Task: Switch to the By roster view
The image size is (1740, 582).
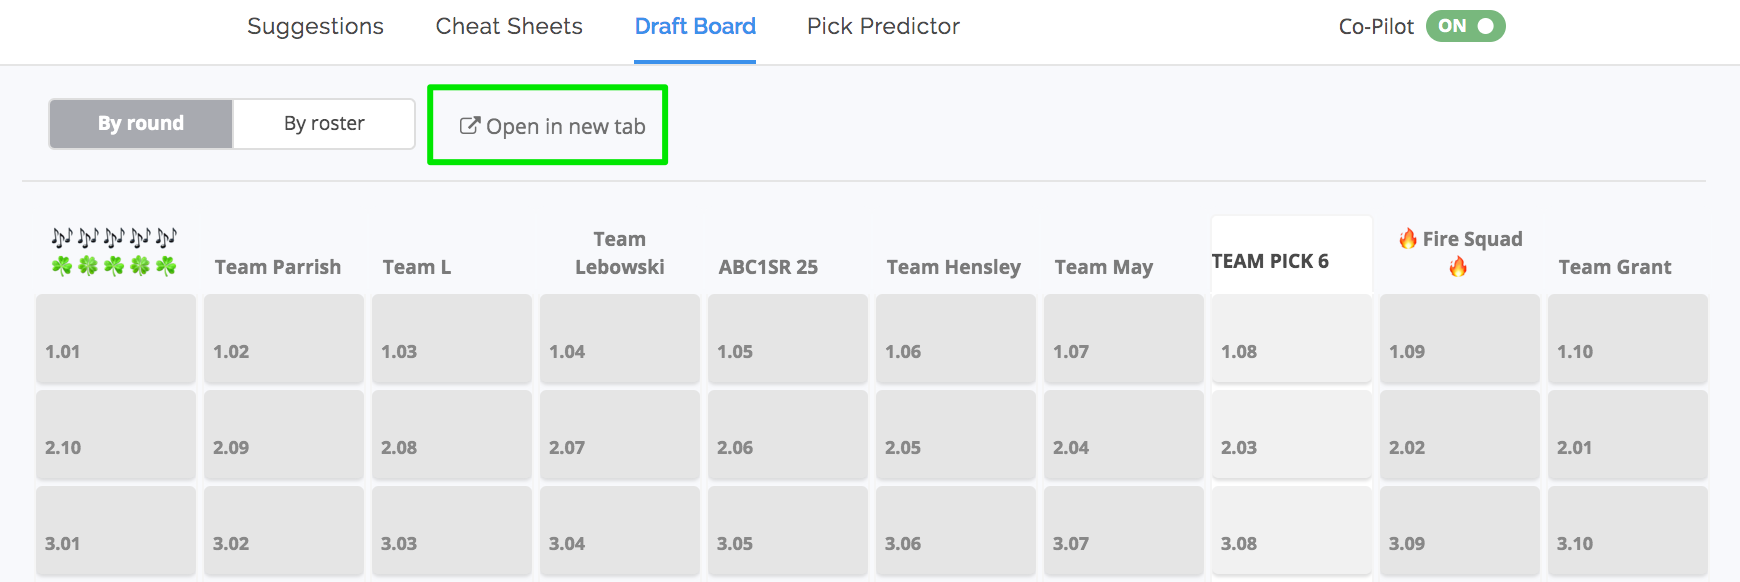Action: (x=324, y=124)
